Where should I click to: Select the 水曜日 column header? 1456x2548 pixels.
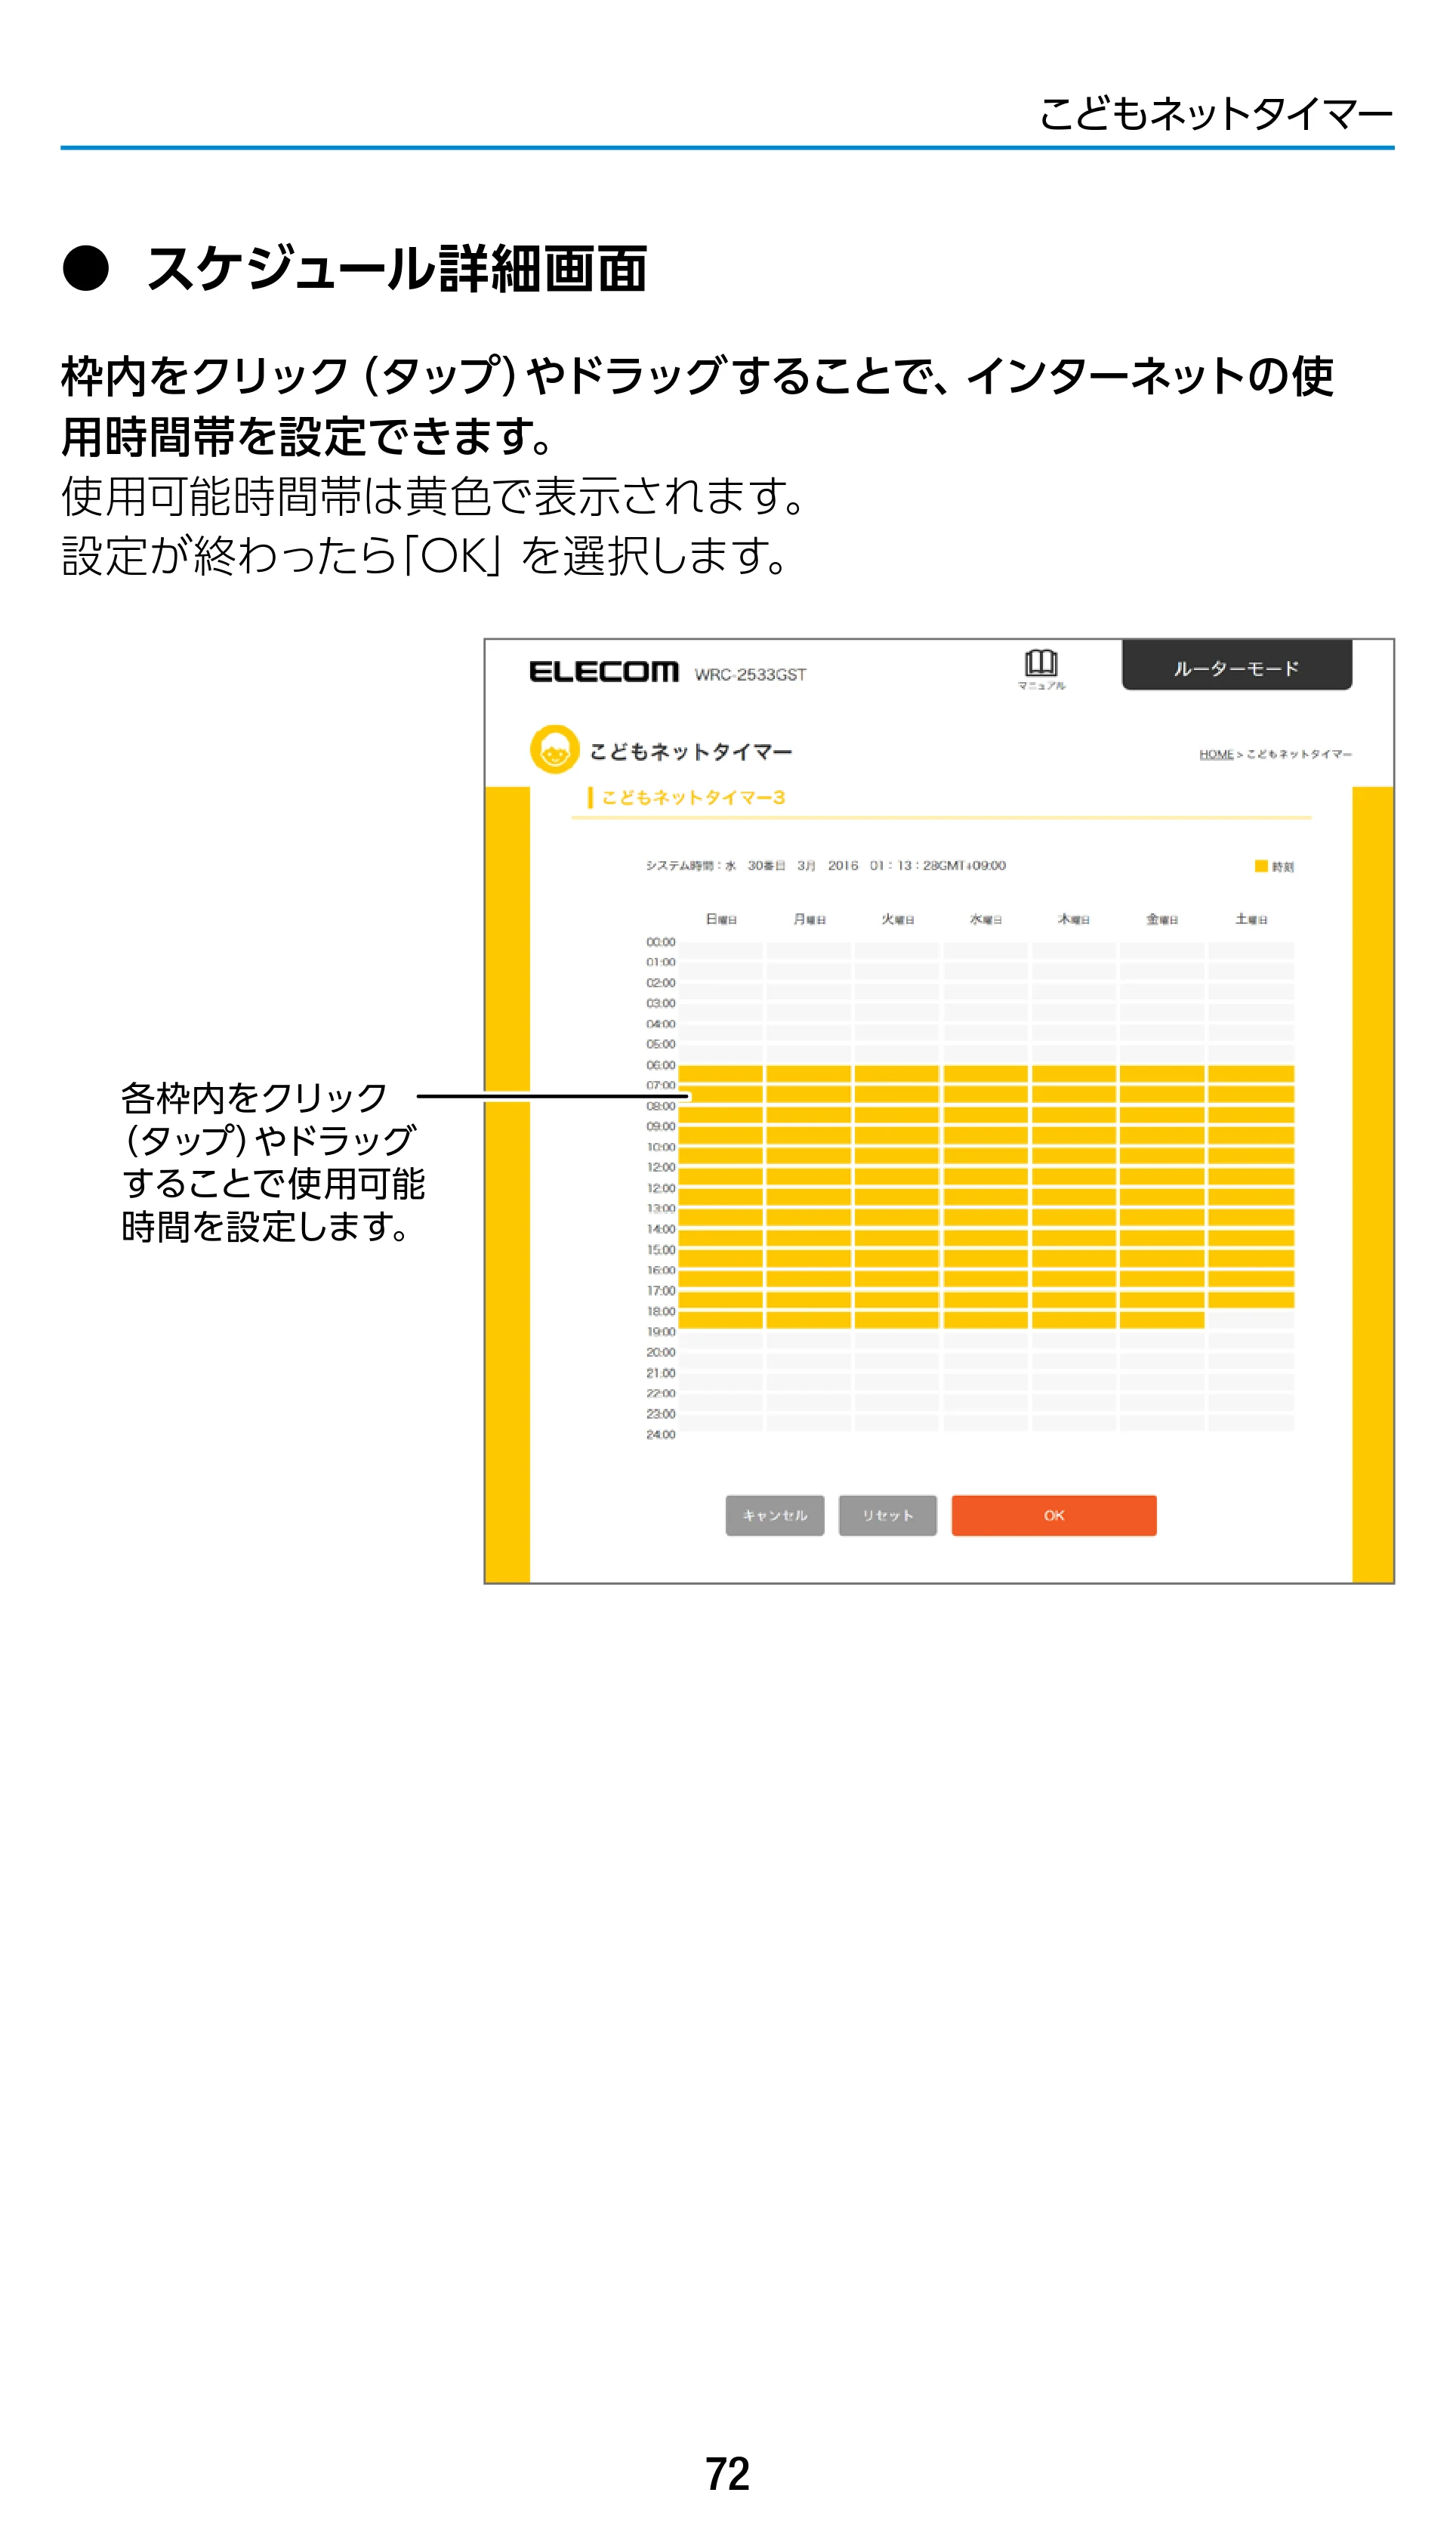(x=986, y=919)
